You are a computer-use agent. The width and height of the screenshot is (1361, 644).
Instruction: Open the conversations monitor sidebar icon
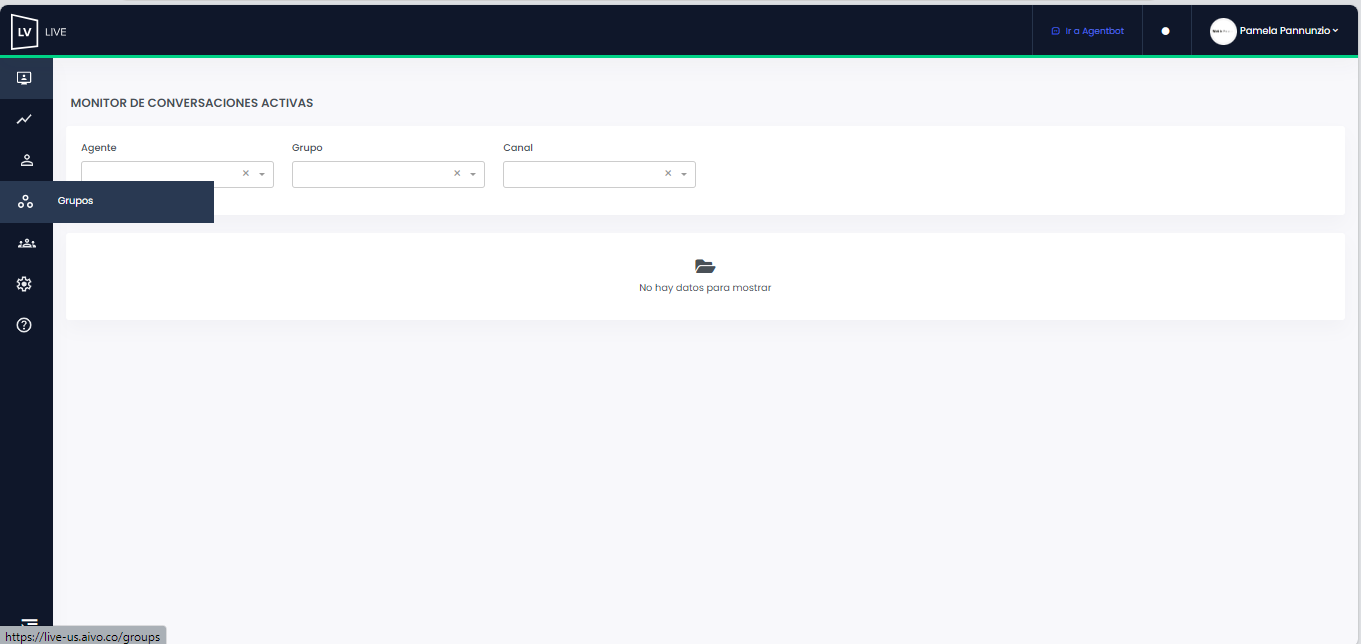pyautogui.click(x=25, y=78)
